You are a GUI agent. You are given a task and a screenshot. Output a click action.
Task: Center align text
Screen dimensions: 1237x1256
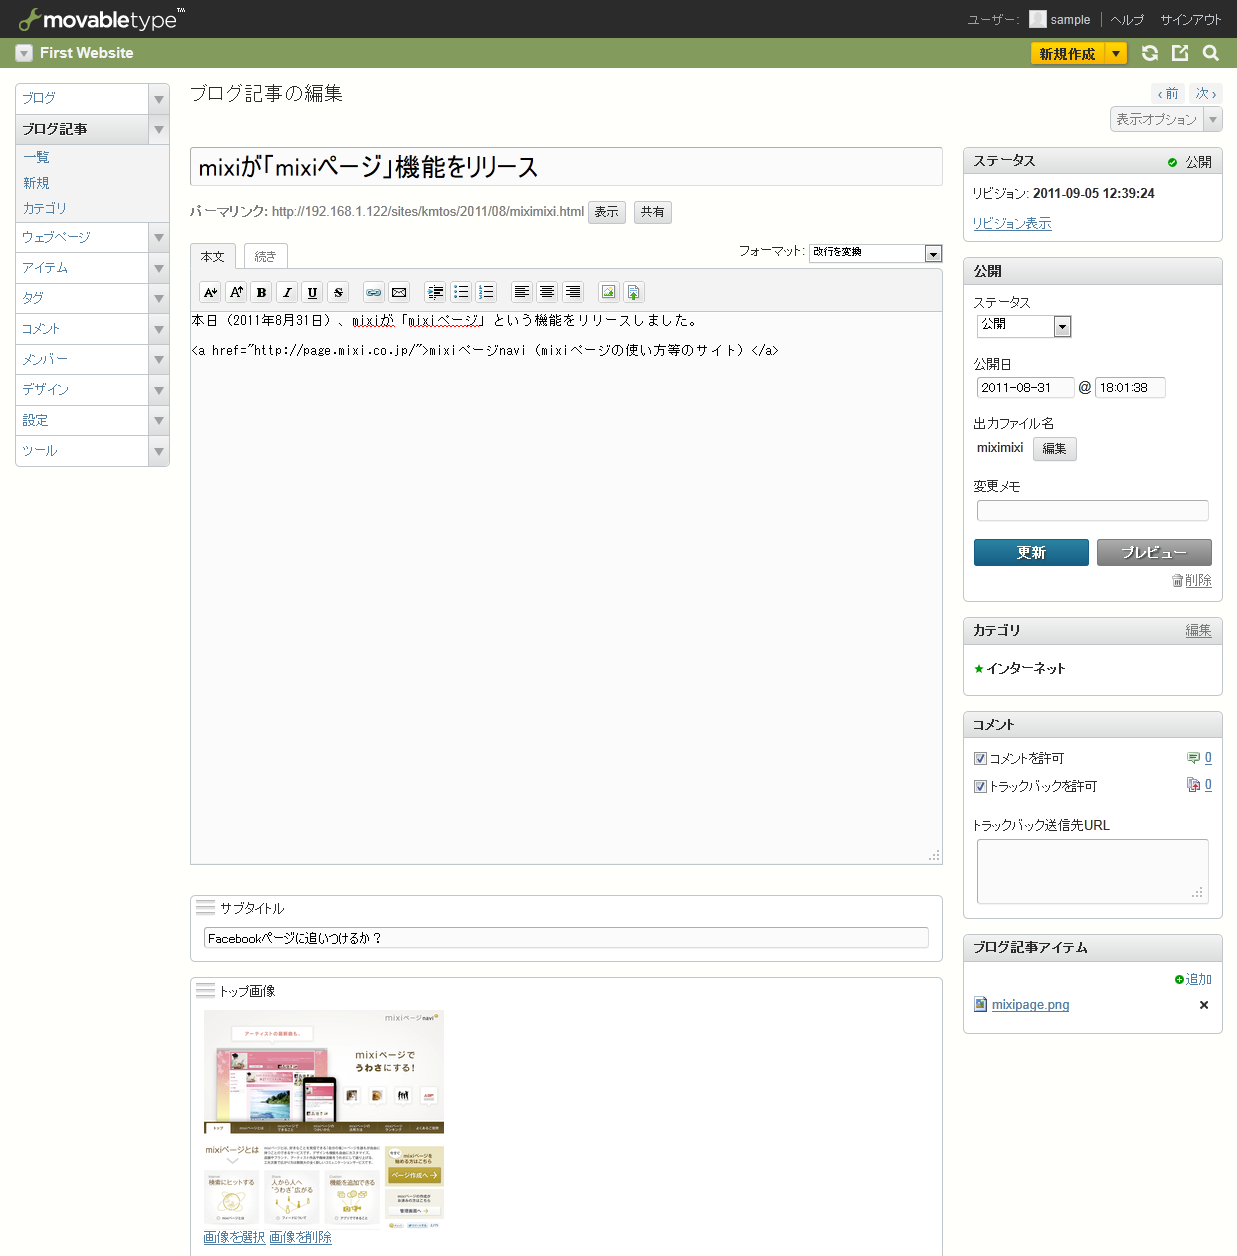pos(547,292)
